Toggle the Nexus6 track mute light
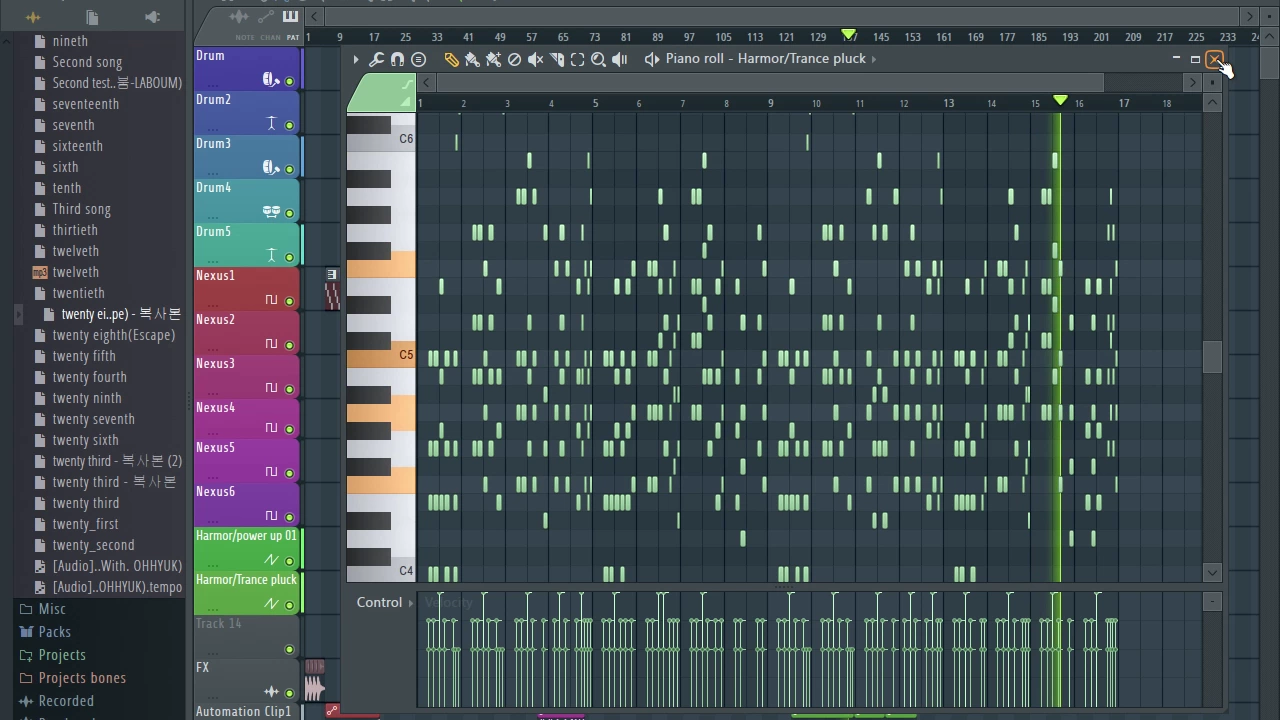Viewport: 1280px width, 720px height. click(290, 517)
